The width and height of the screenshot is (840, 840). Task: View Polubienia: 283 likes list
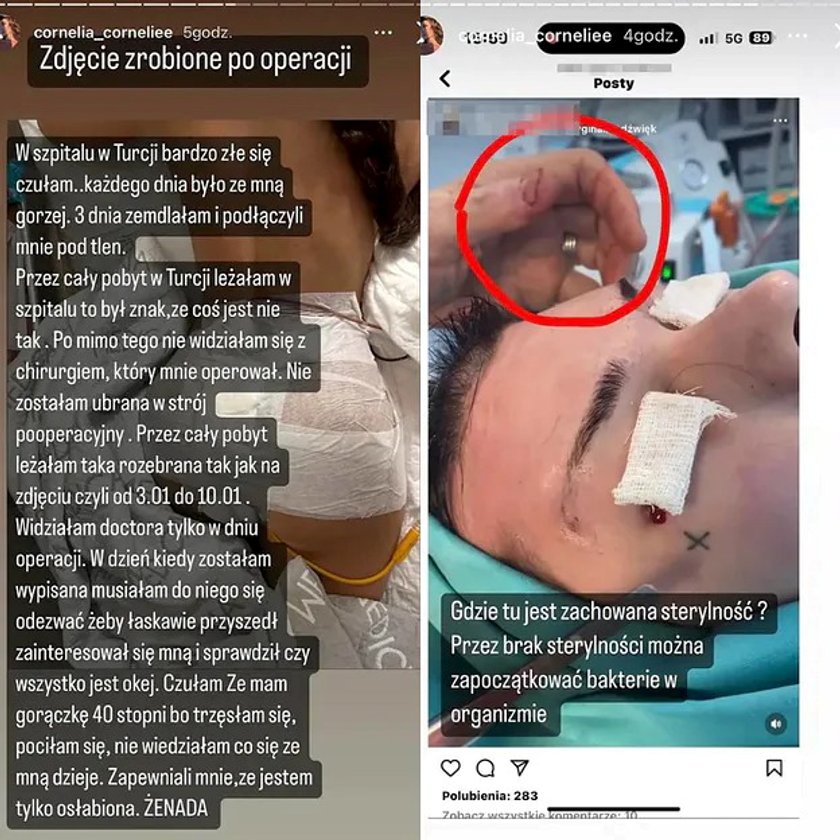tap(490, 796)
